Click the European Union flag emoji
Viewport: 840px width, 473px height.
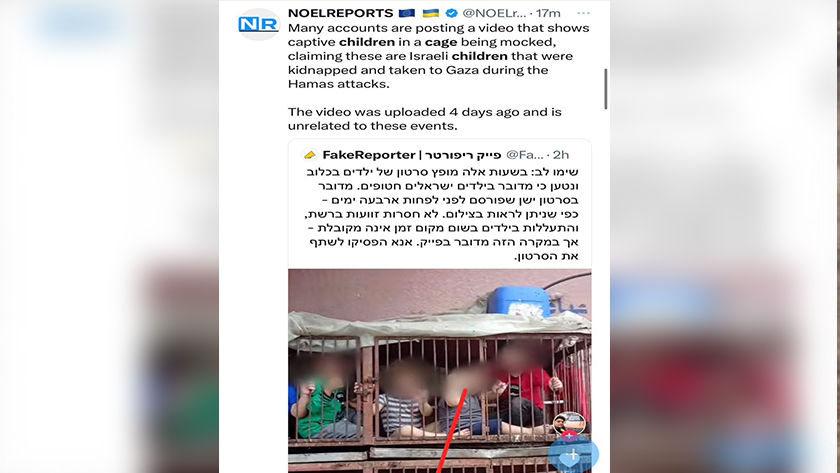click(x=407, y=13)
